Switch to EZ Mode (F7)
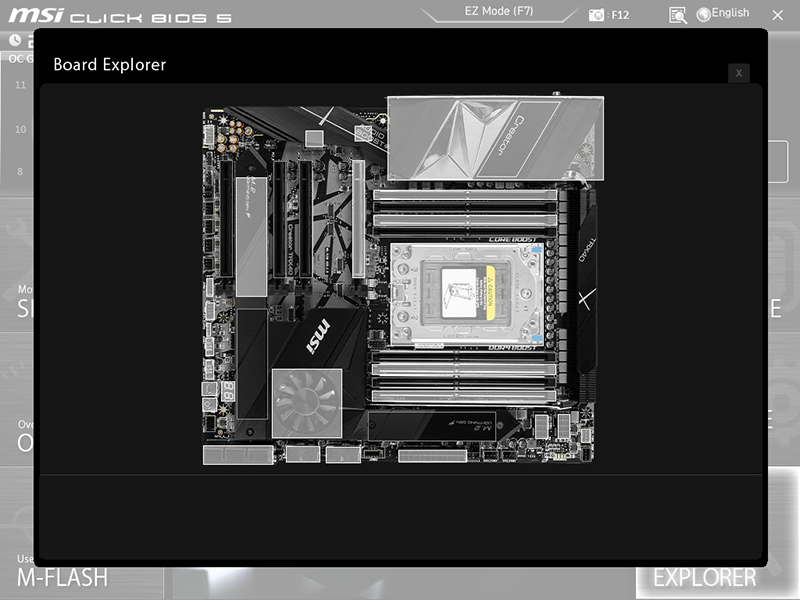The width and height of the screenshot is (800, 600). point(498,11)
